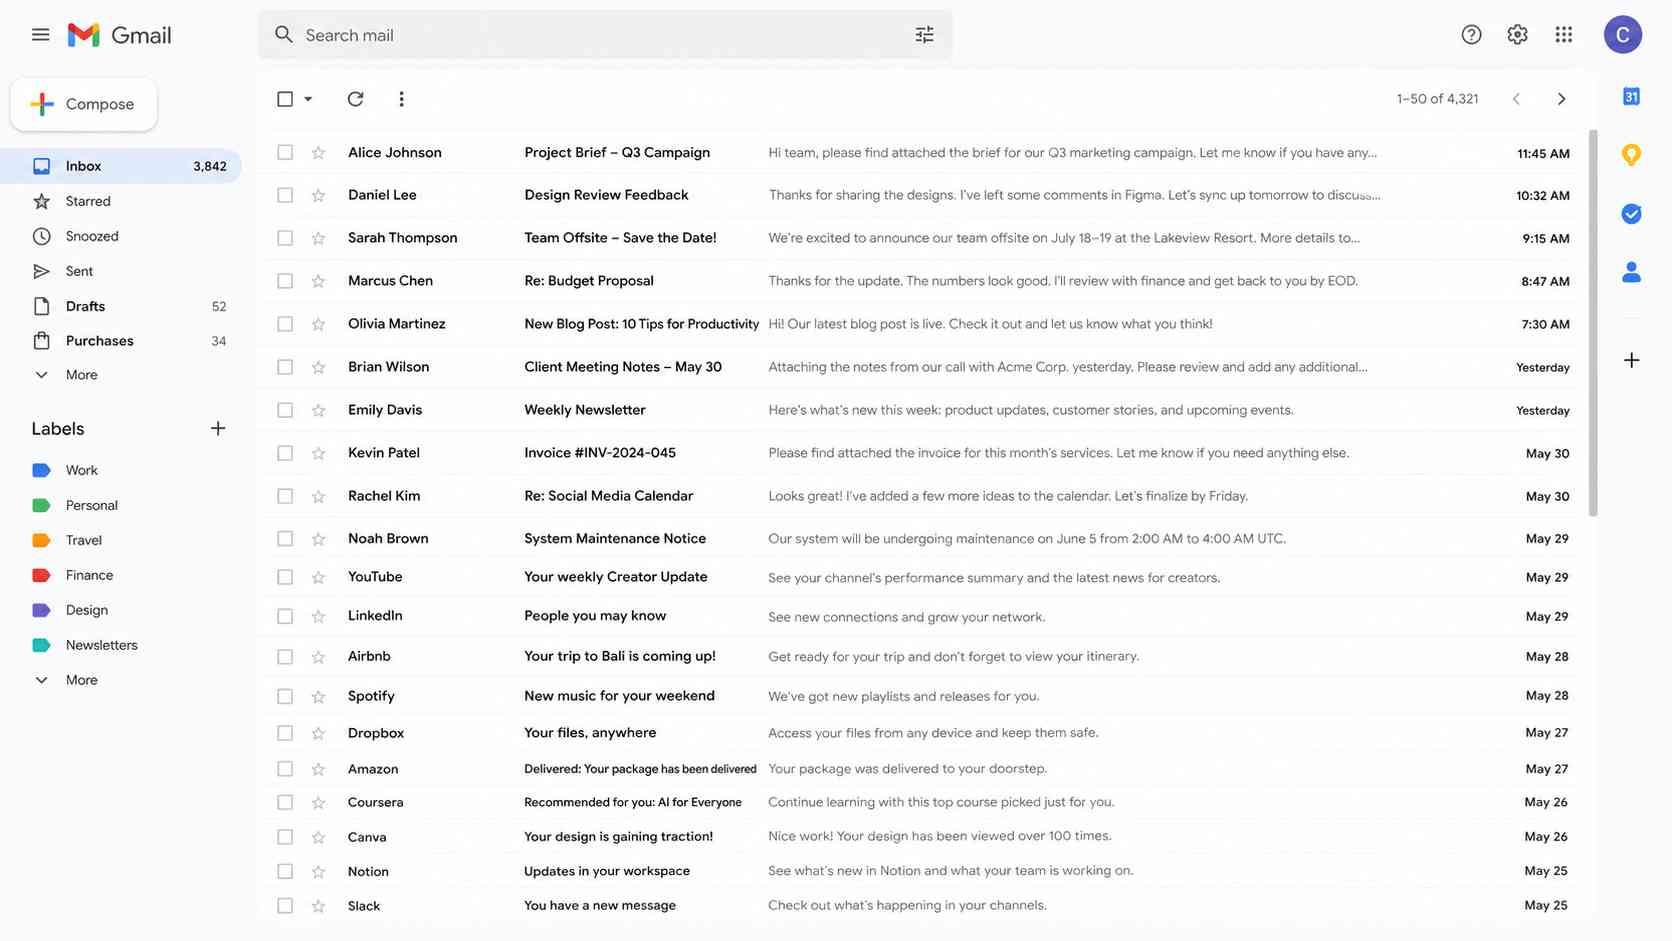This screenshot has height=941, width=1672.
Task: Compose a new email
Action: coord(84,104)
